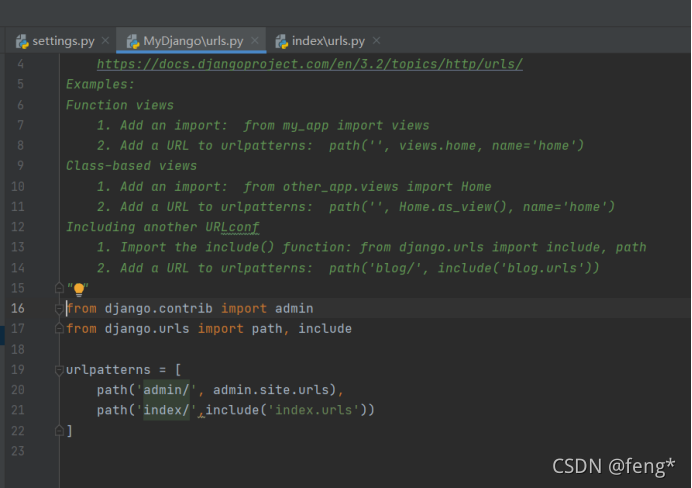Collapse the urlpatterns list fold at line 19
692x488 pixels.
(60, 370)
